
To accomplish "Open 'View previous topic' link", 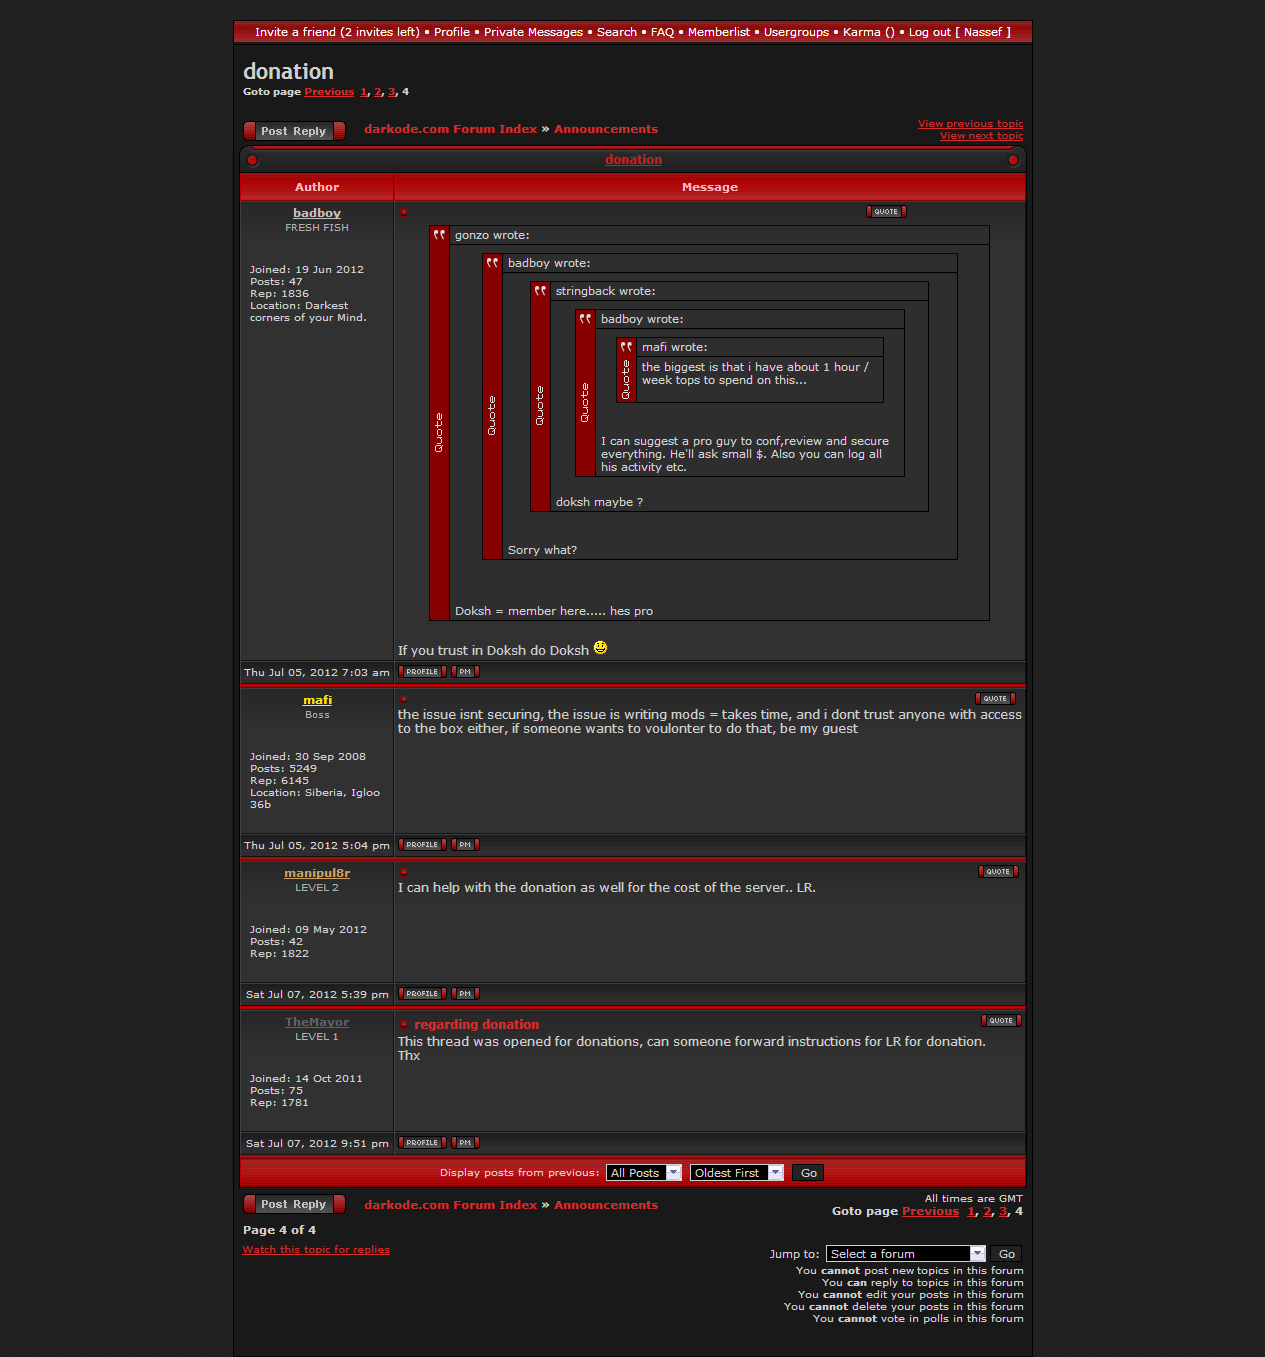I will point(970,124).
